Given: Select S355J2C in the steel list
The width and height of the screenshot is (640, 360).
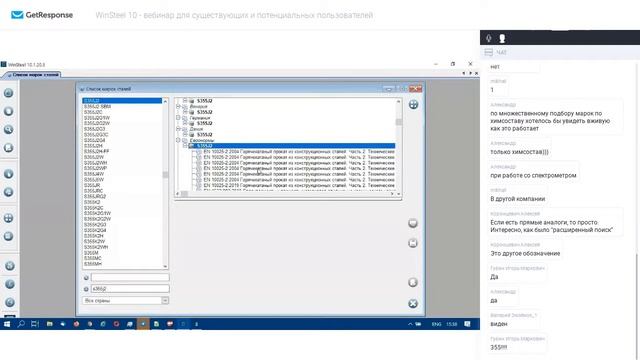Looking at the screenshot, I should coord(93,112).
